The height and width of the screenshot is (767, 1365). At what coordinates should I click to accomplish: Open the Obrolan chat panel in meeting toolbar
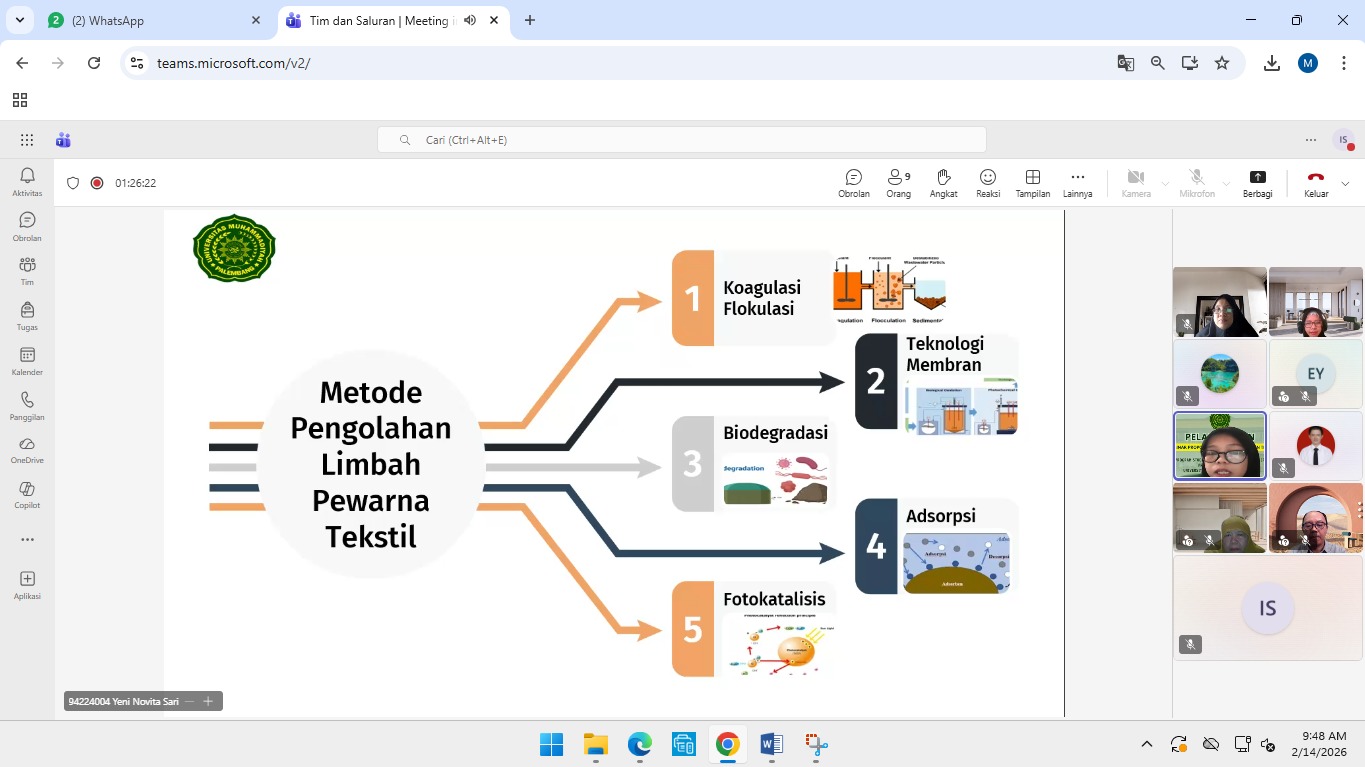point(853,182)
